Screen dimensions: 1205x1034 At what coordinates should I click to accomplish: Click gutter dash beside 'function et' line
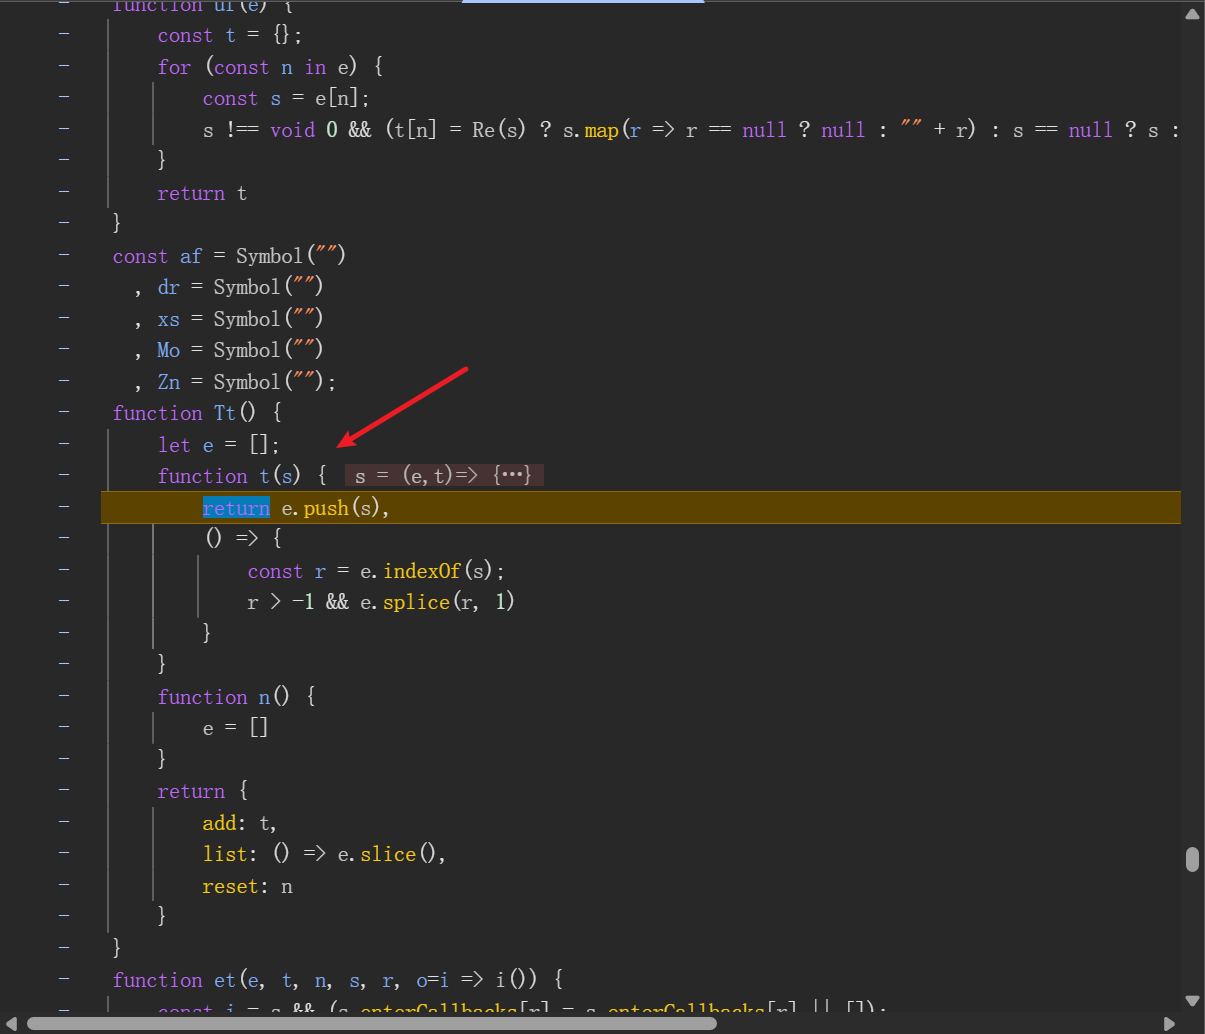(x=64, y=980)
